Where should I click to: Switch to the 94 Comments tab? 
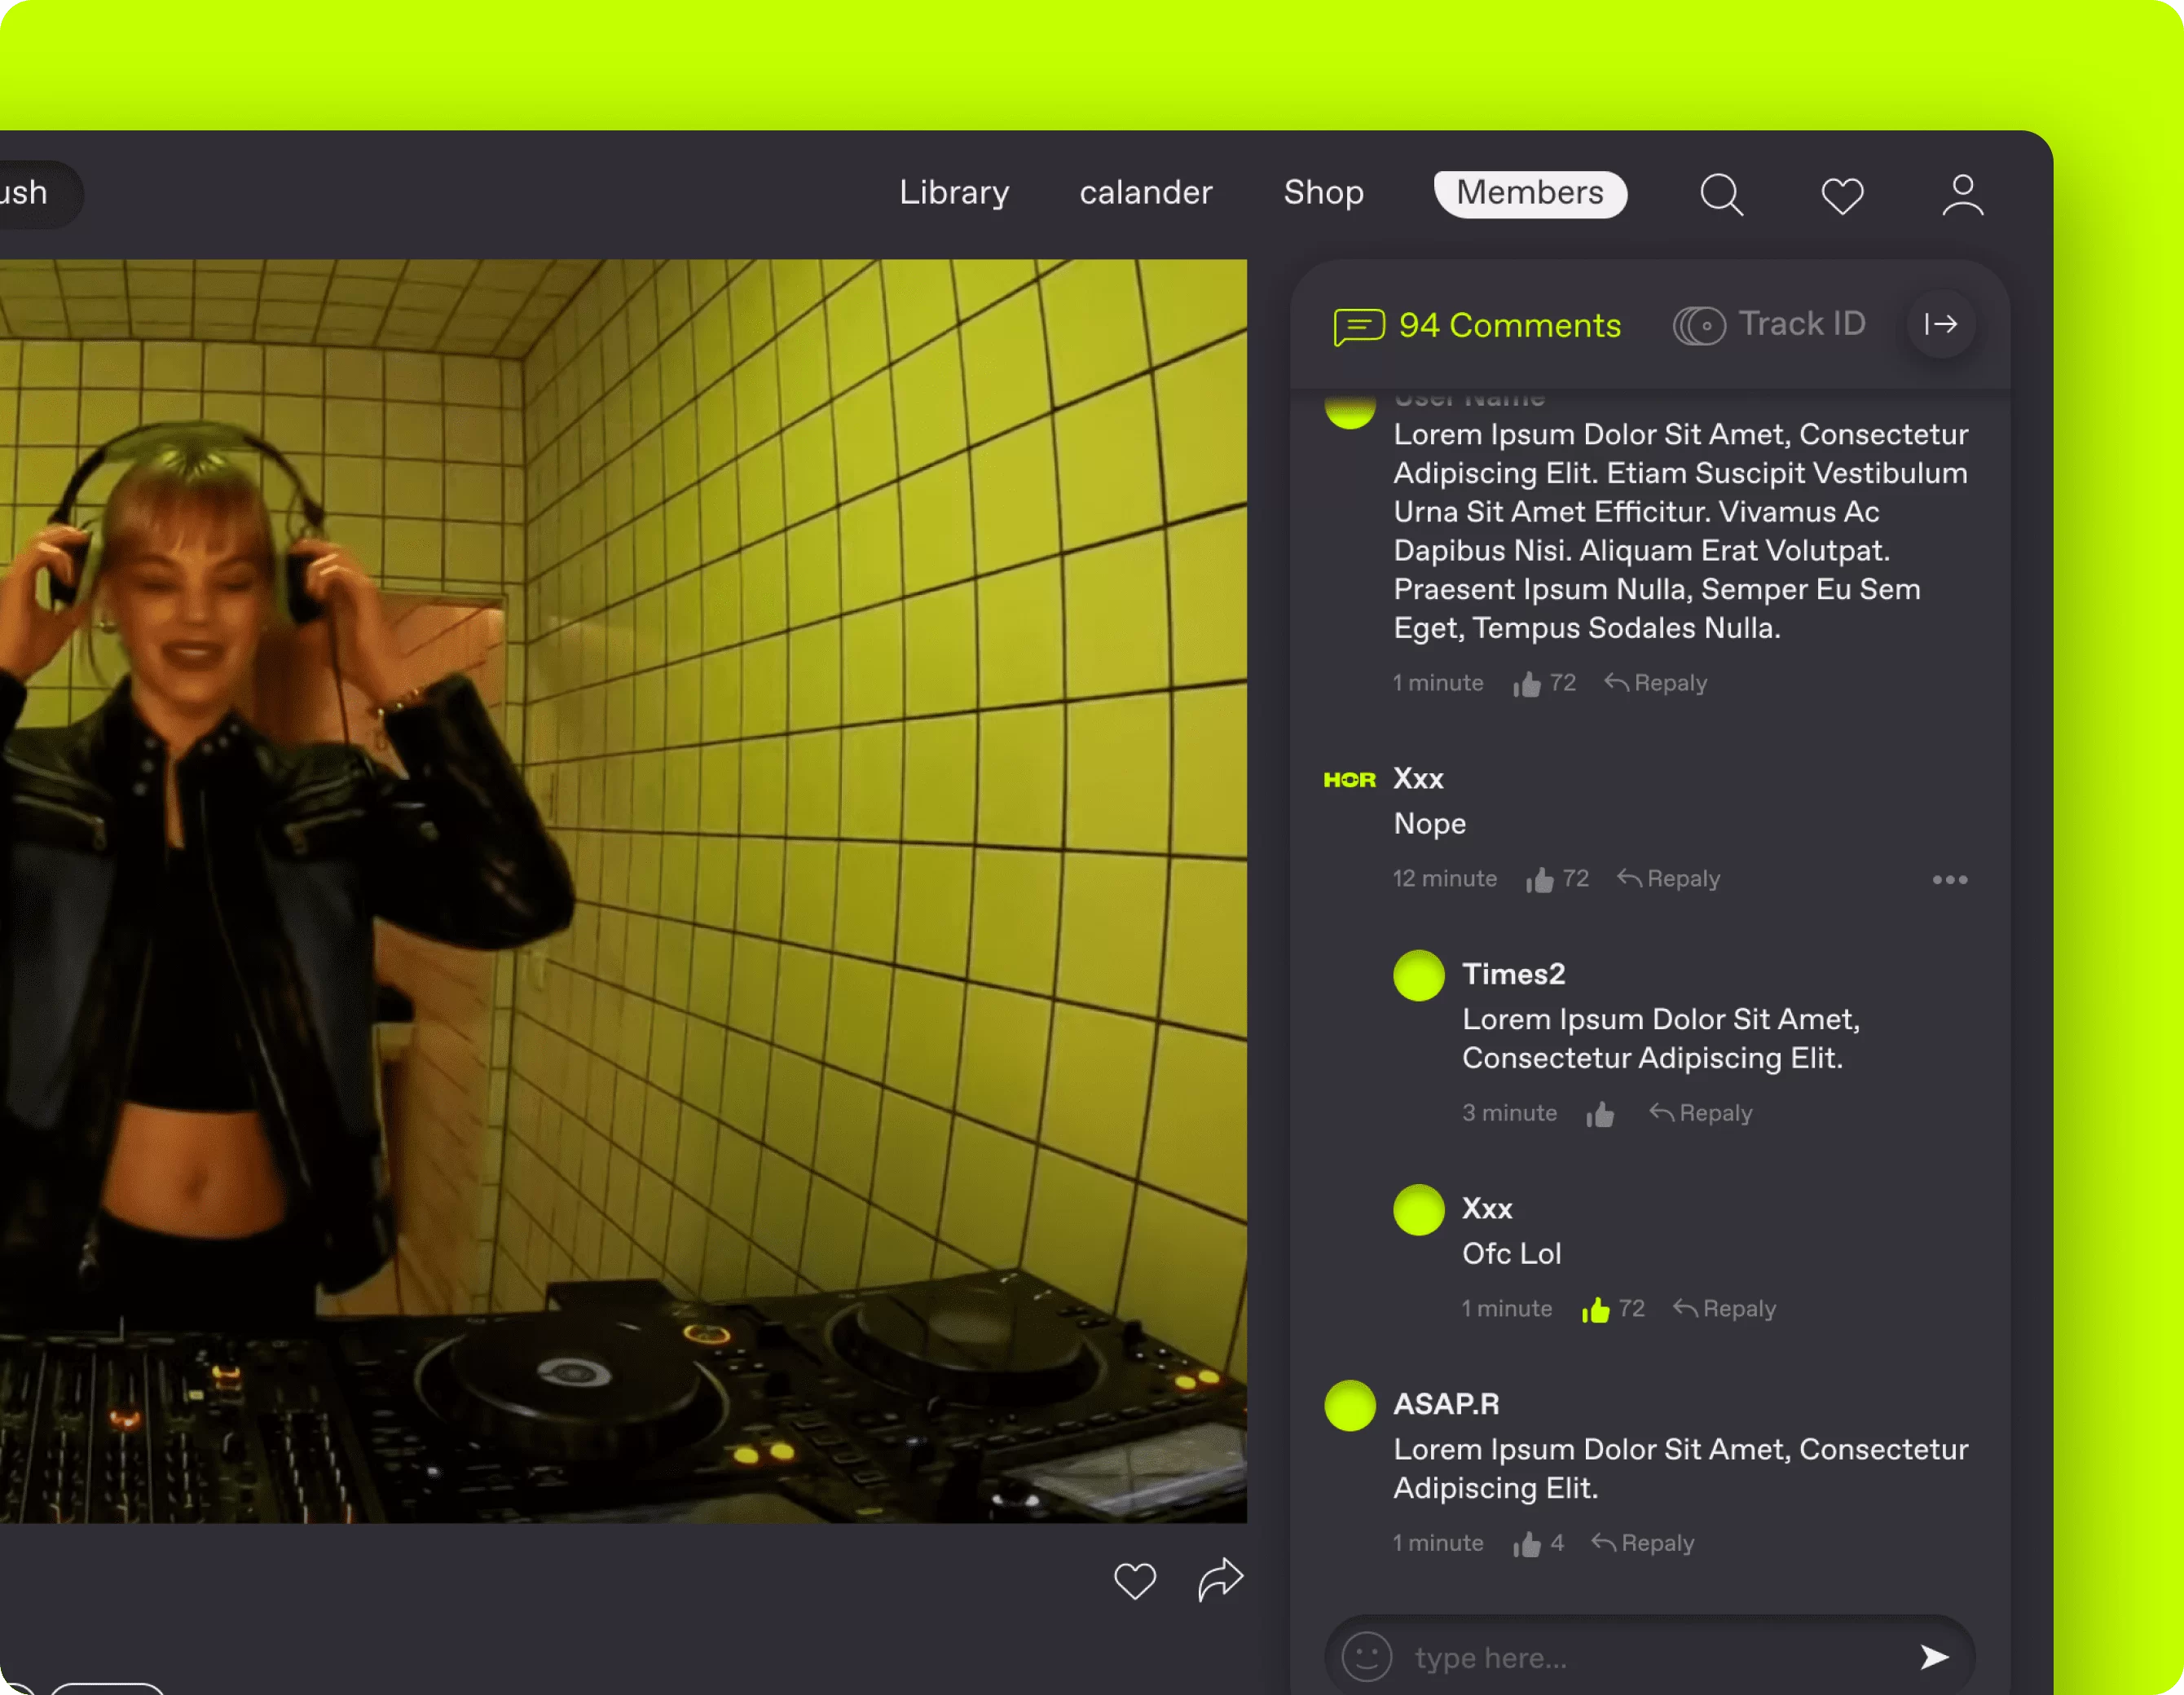[1477, 326]
